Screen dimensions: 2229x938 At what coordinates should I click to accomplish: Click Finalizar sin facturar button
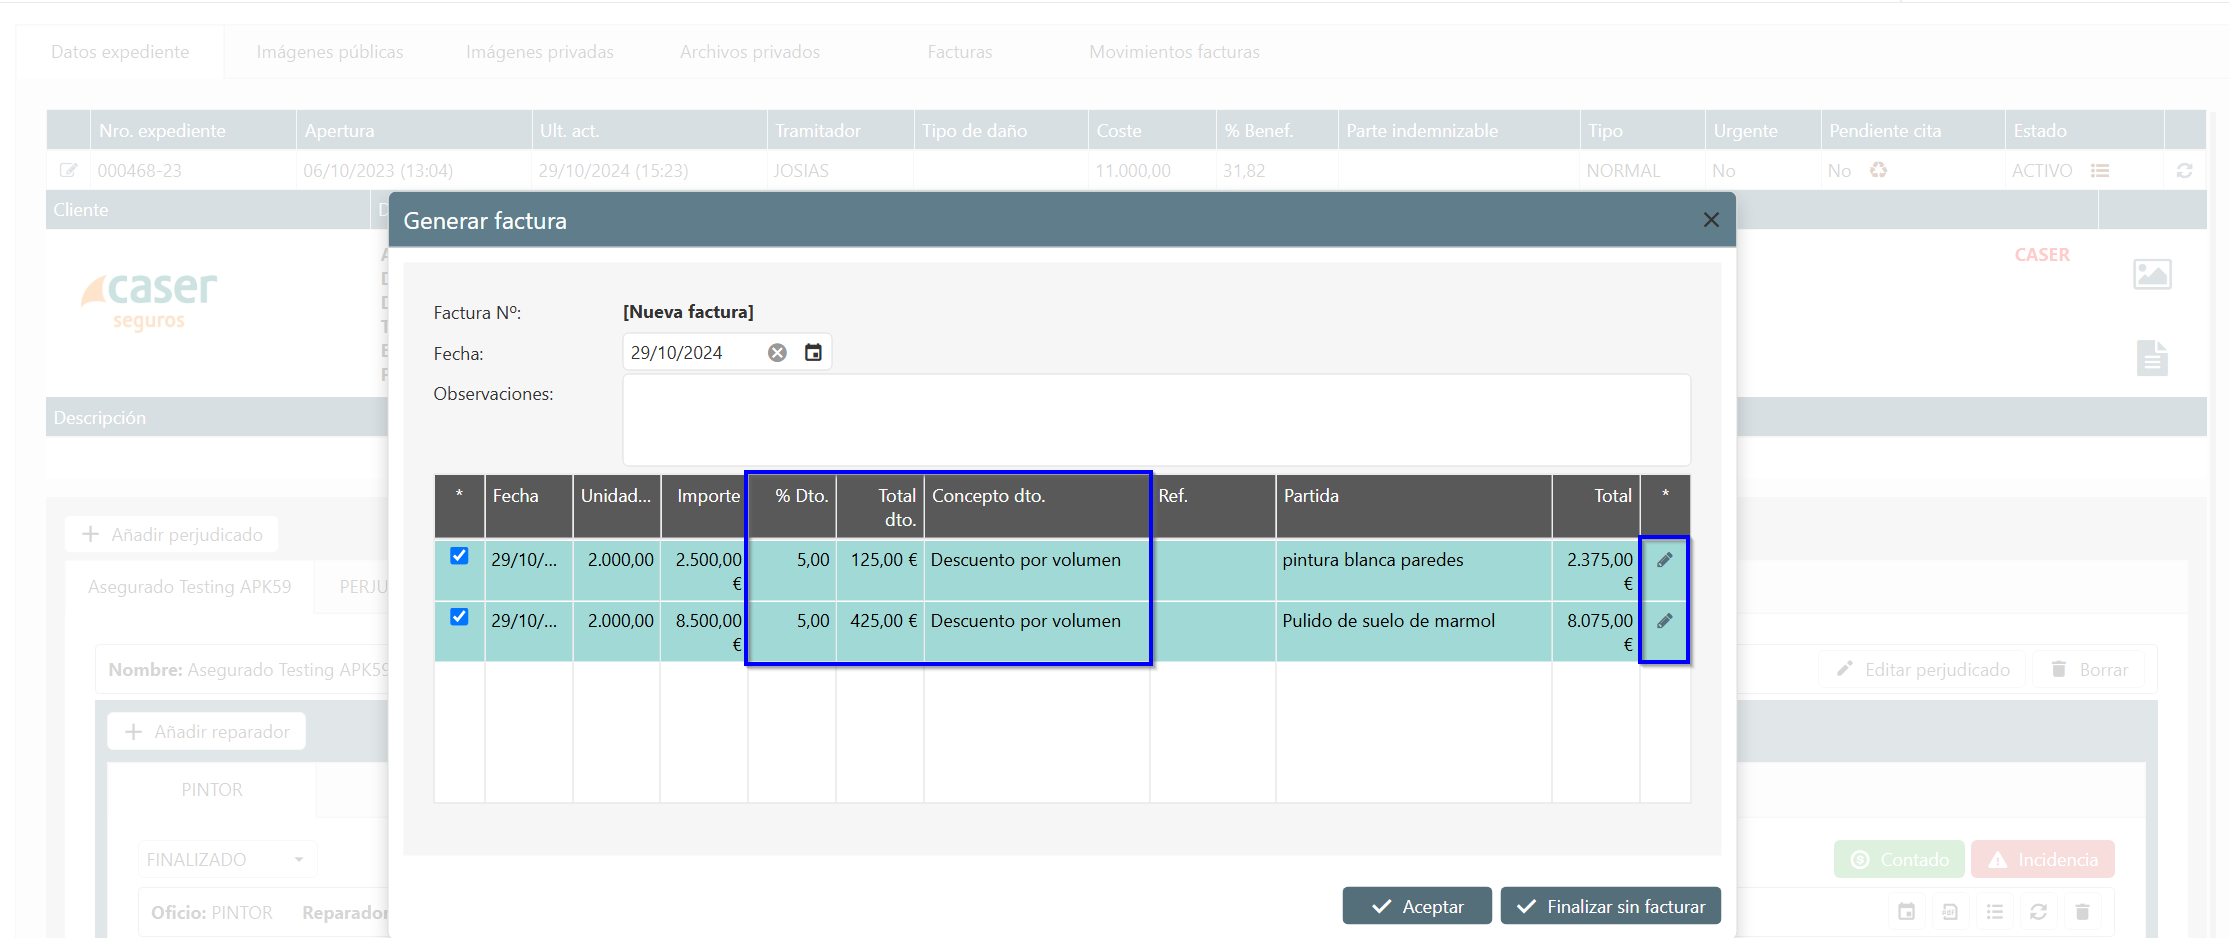click(1610, 906)
